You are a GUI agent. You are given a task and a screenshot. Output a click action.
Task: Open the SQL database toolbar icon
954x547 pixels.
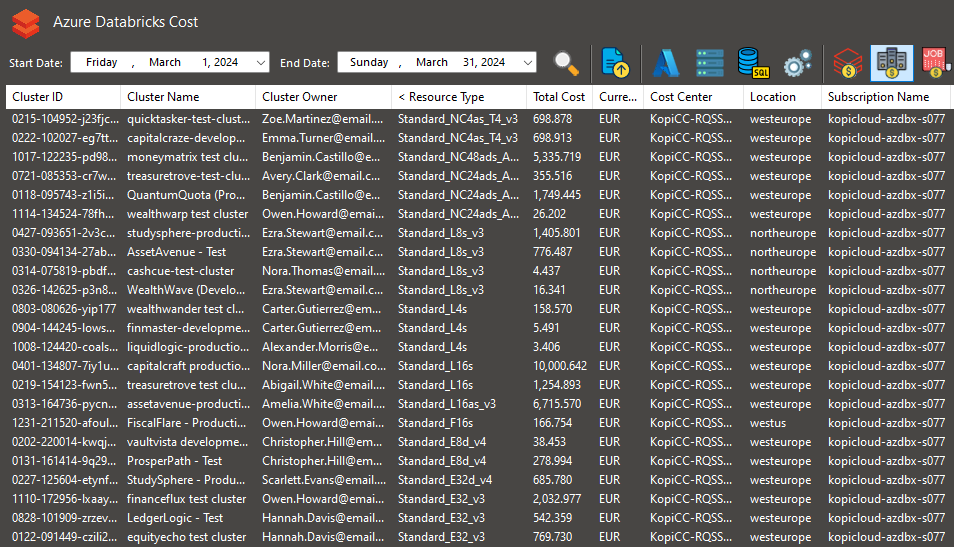[753, 63]
